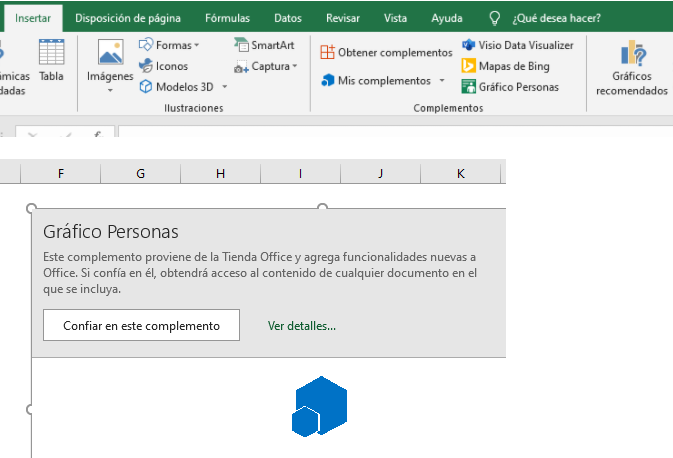This screenshot has height=458, width=673.
Task: Launch Visio Data Visualizer add-in
Action: point(517,45)
